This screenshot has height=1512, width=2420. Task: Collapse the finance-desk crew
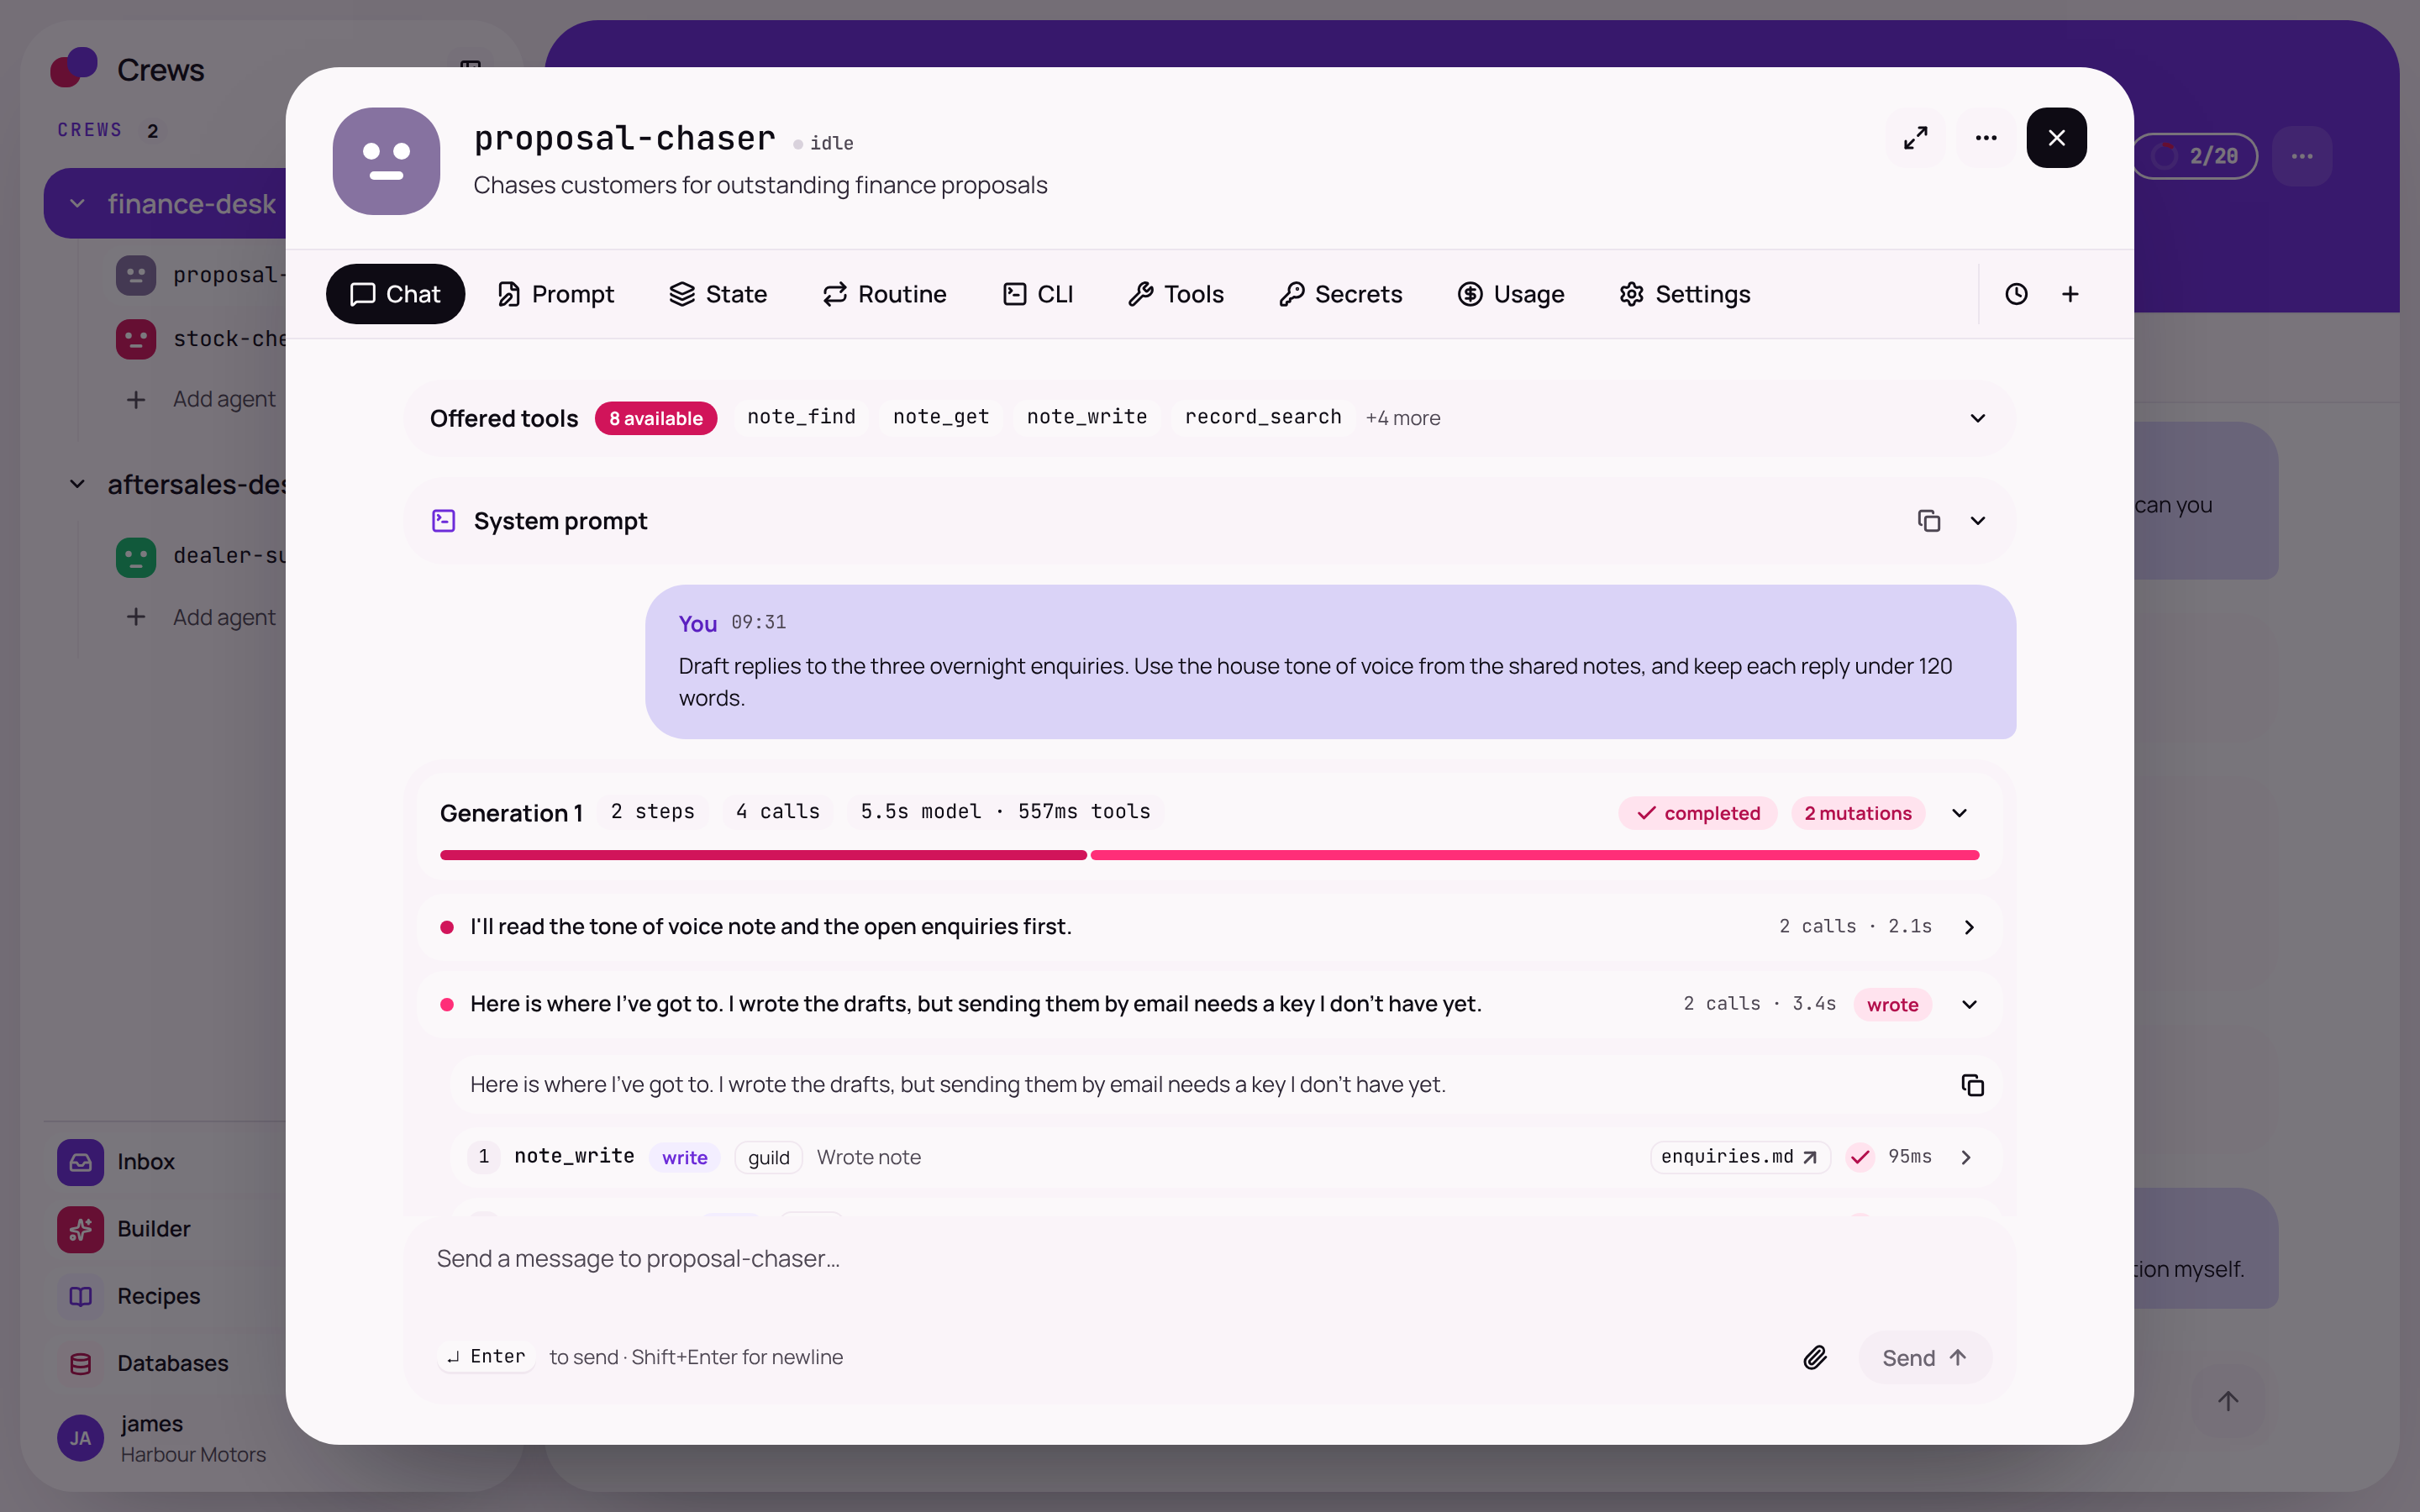77,204
